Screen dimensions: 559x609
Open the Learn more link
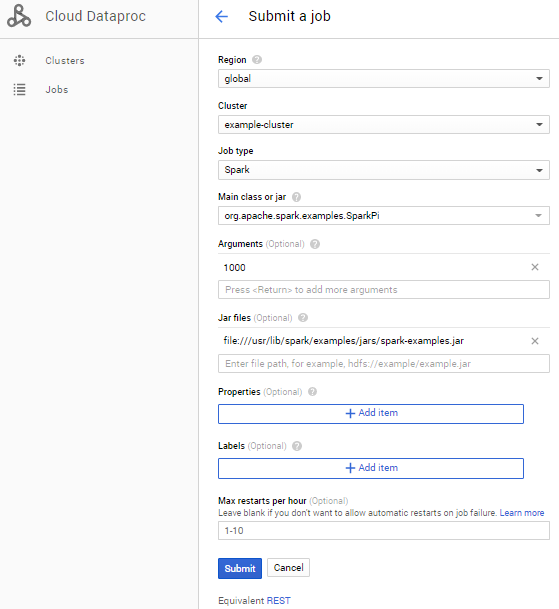coord(522,513)
